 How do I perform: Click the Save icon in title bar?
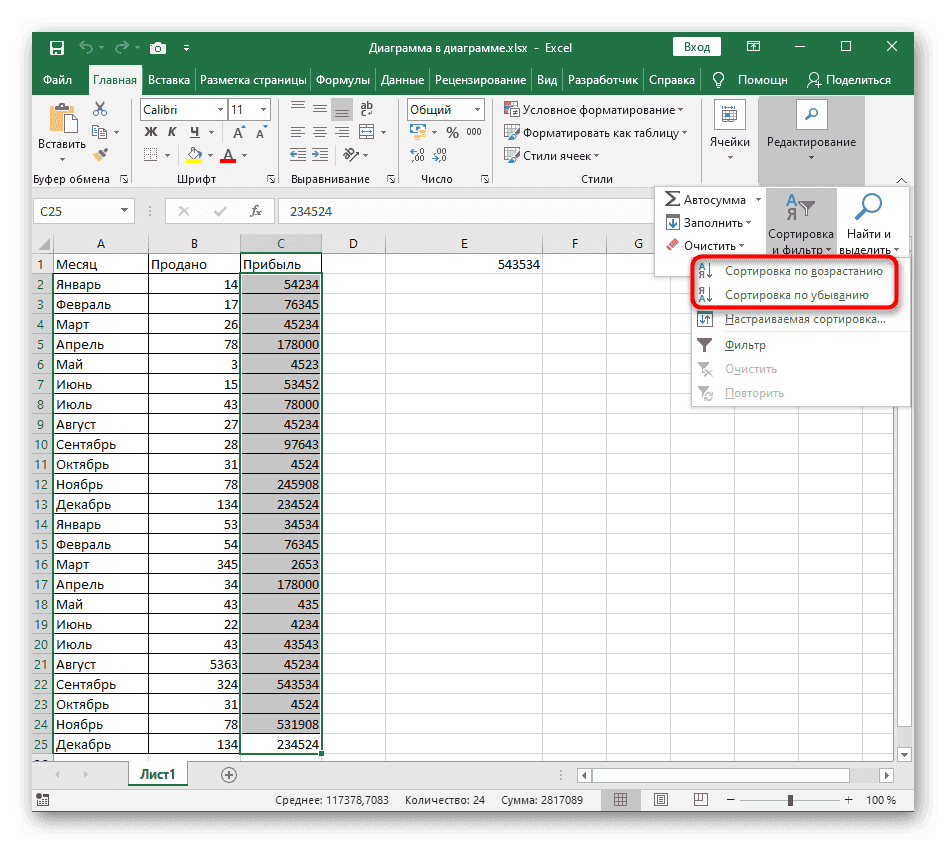(x=57, y=47)
